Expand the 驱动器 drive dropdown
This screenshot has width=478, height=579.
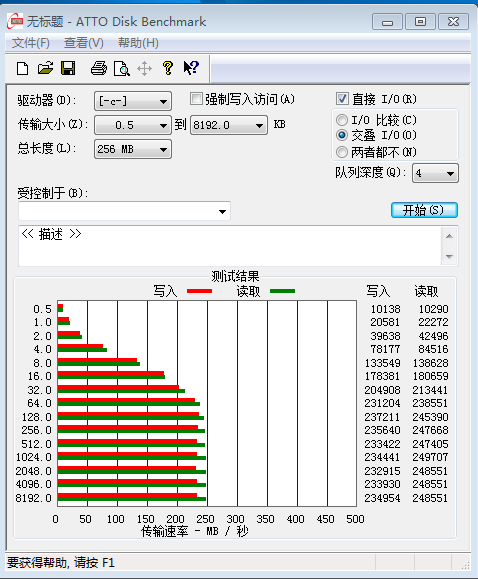coord(133,101)
